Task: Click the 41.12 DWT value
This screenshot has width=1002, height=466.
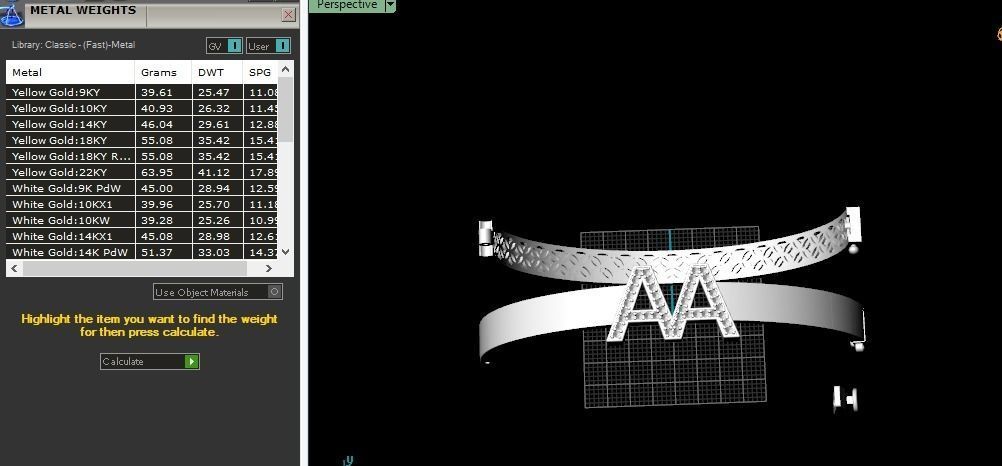Action: tap(213, 173)
